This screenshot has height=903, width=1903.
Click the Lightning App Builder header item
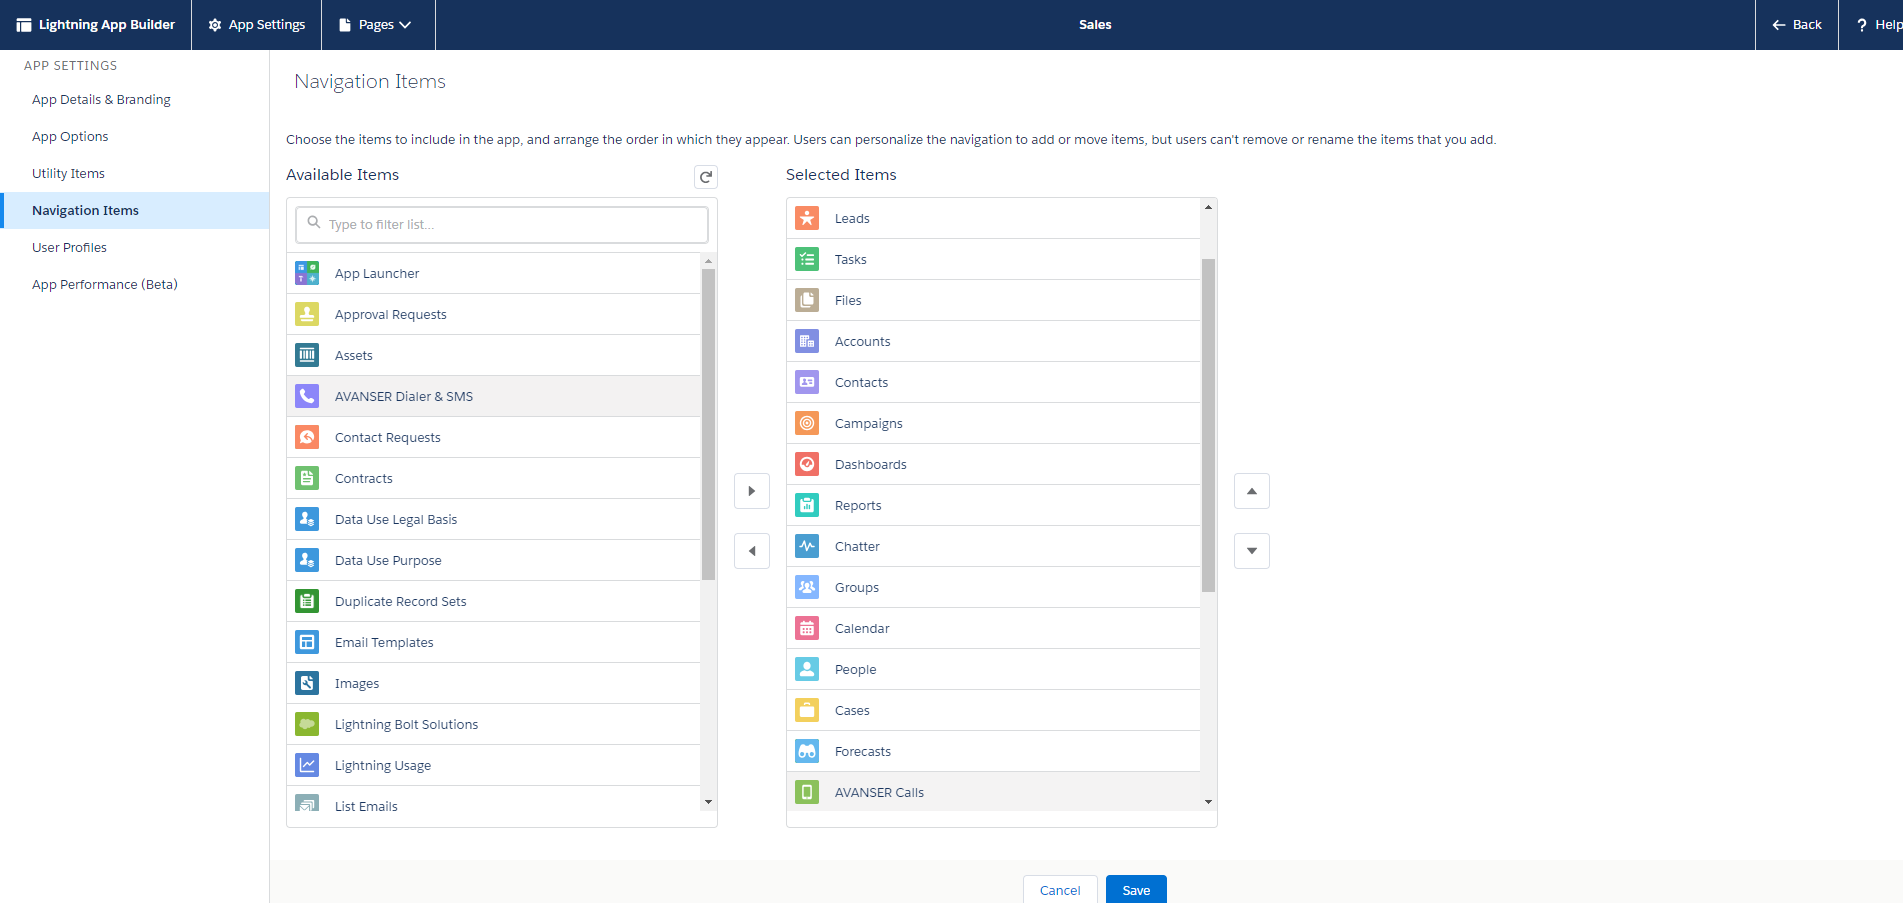coord(96,25)
